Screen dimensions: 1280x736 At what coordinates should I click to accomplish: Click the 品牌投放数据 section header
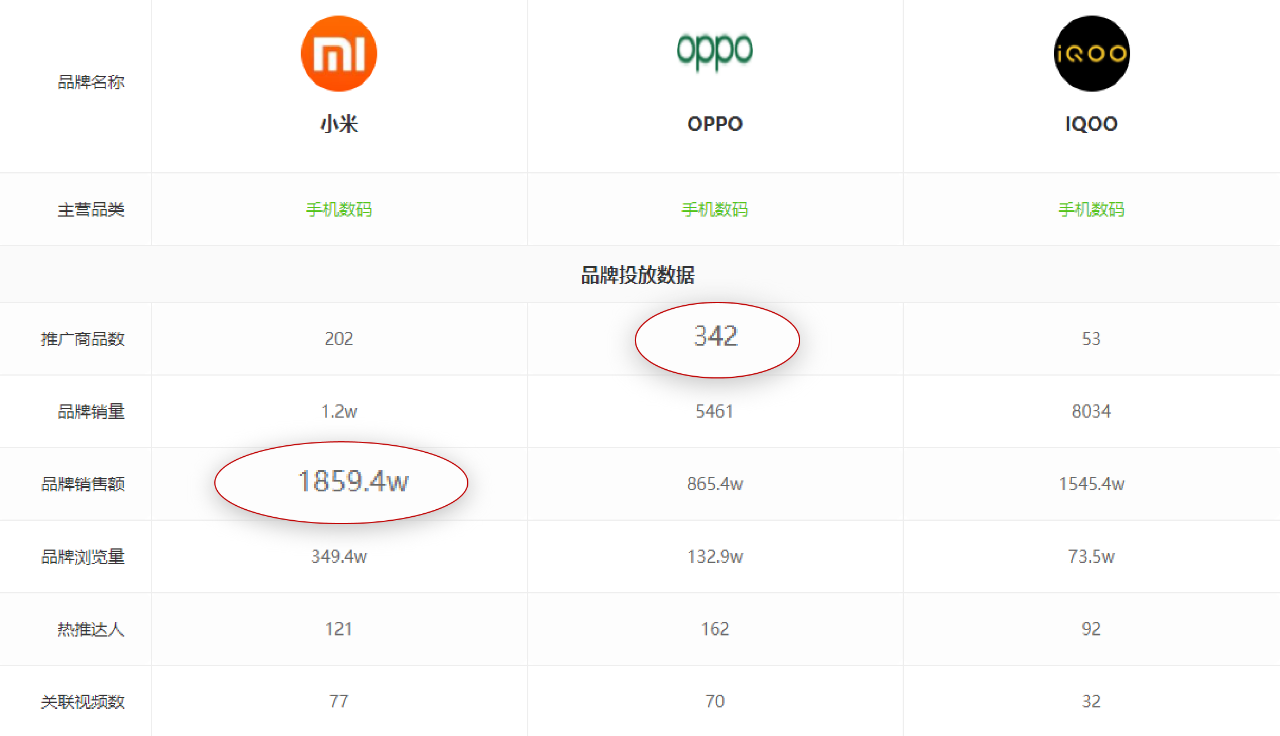coord(638,275)
